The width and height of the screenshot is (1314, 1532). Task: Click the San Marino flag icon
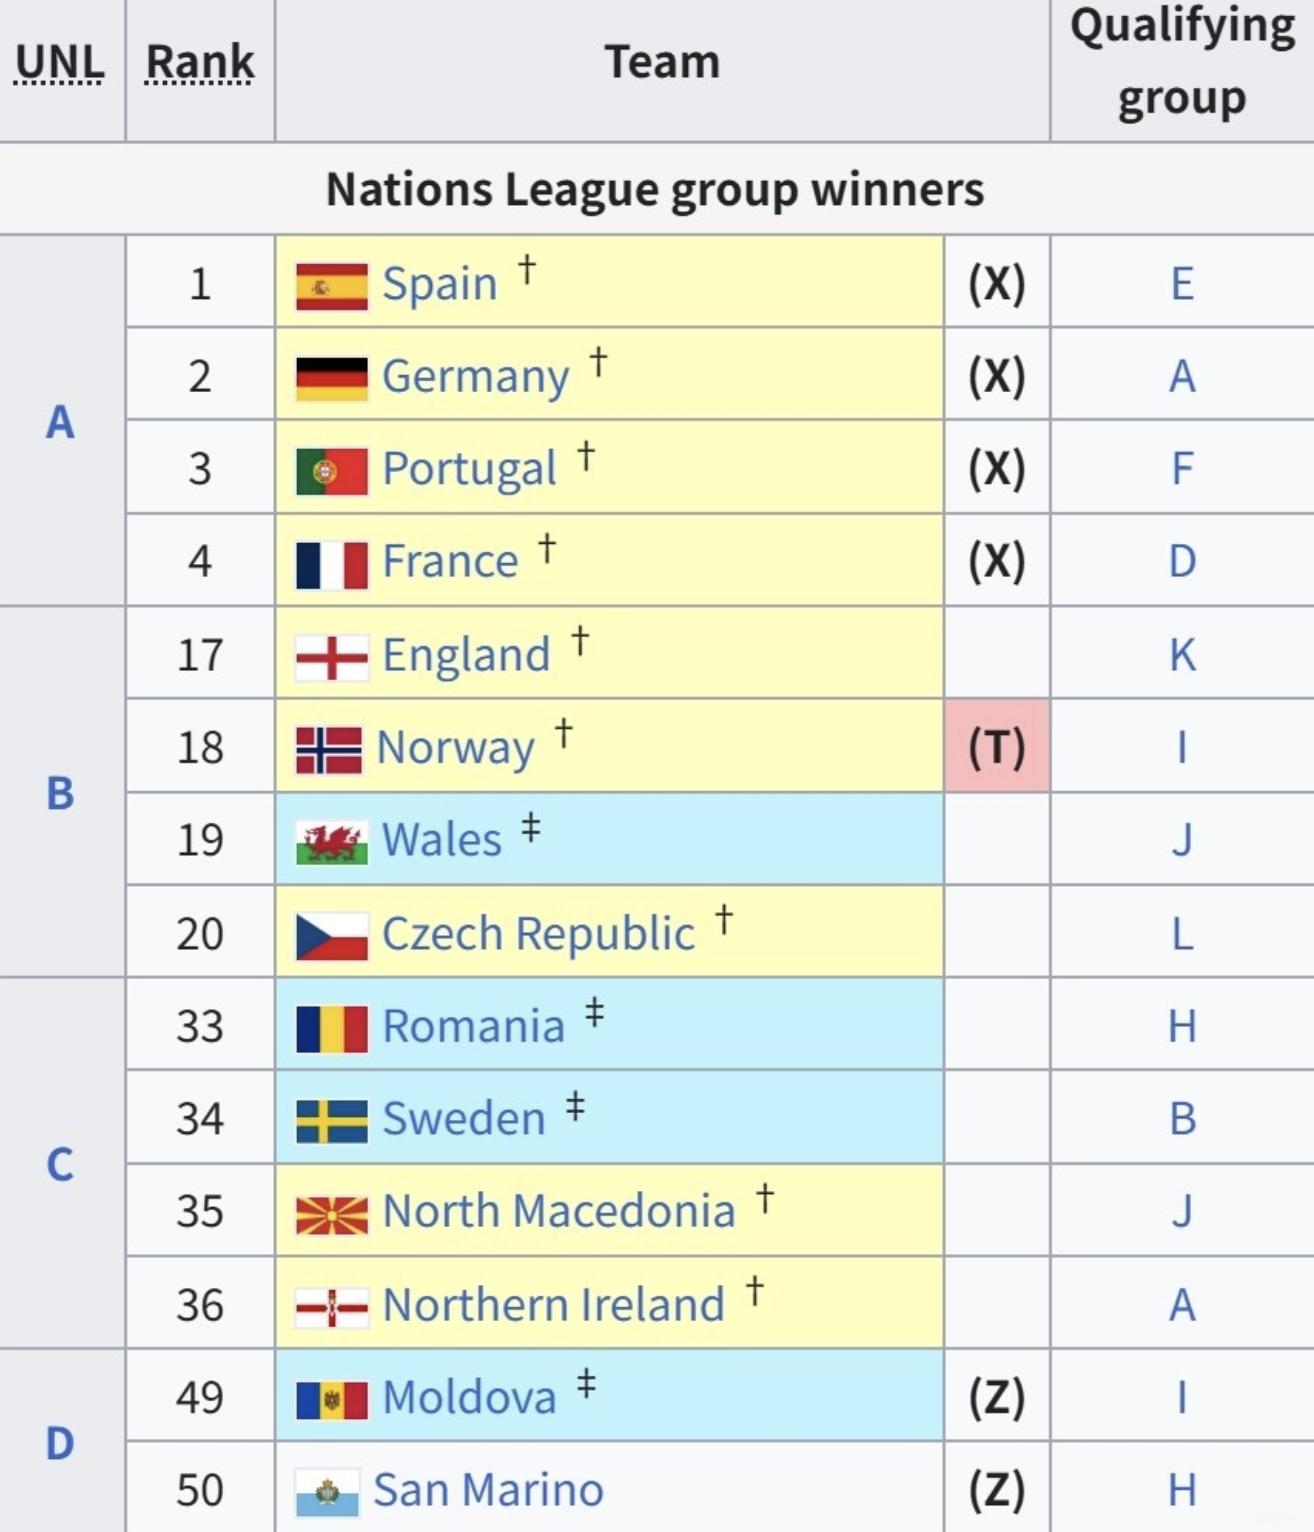click(x=327, y=1492)
